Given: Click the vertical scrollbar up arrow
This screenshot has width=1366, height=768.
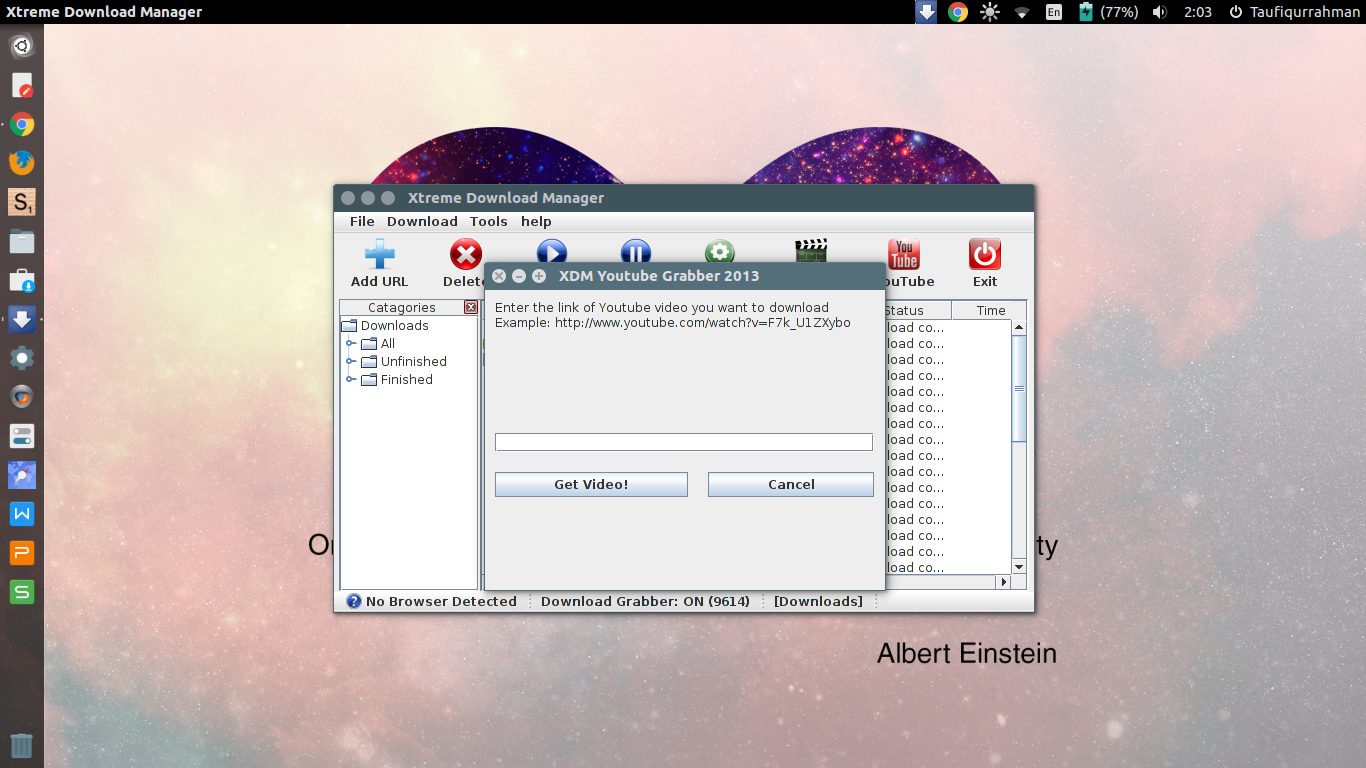Looking at the screenshot, I should click(1019, 327).
